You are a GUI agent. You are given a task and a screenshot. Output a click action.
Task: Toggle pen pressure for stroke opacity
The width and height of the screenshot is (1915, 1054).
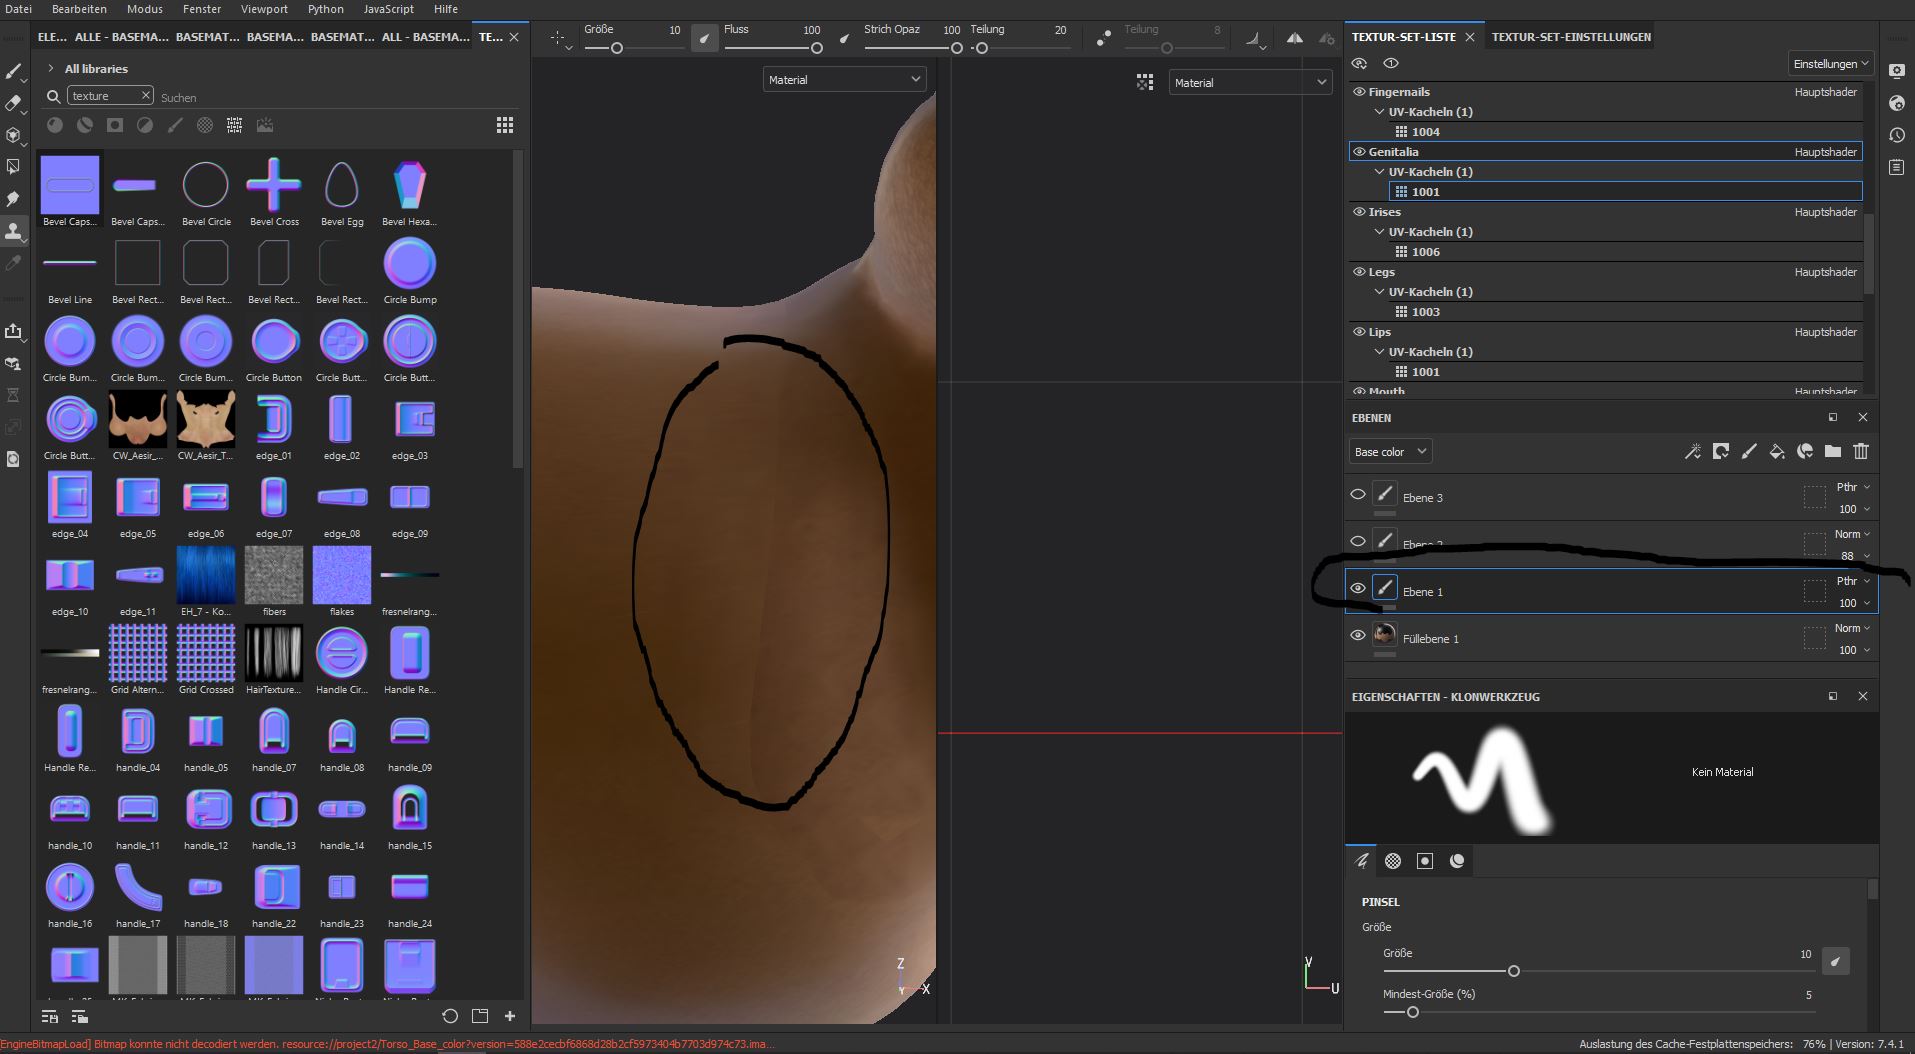pos(845,38)
